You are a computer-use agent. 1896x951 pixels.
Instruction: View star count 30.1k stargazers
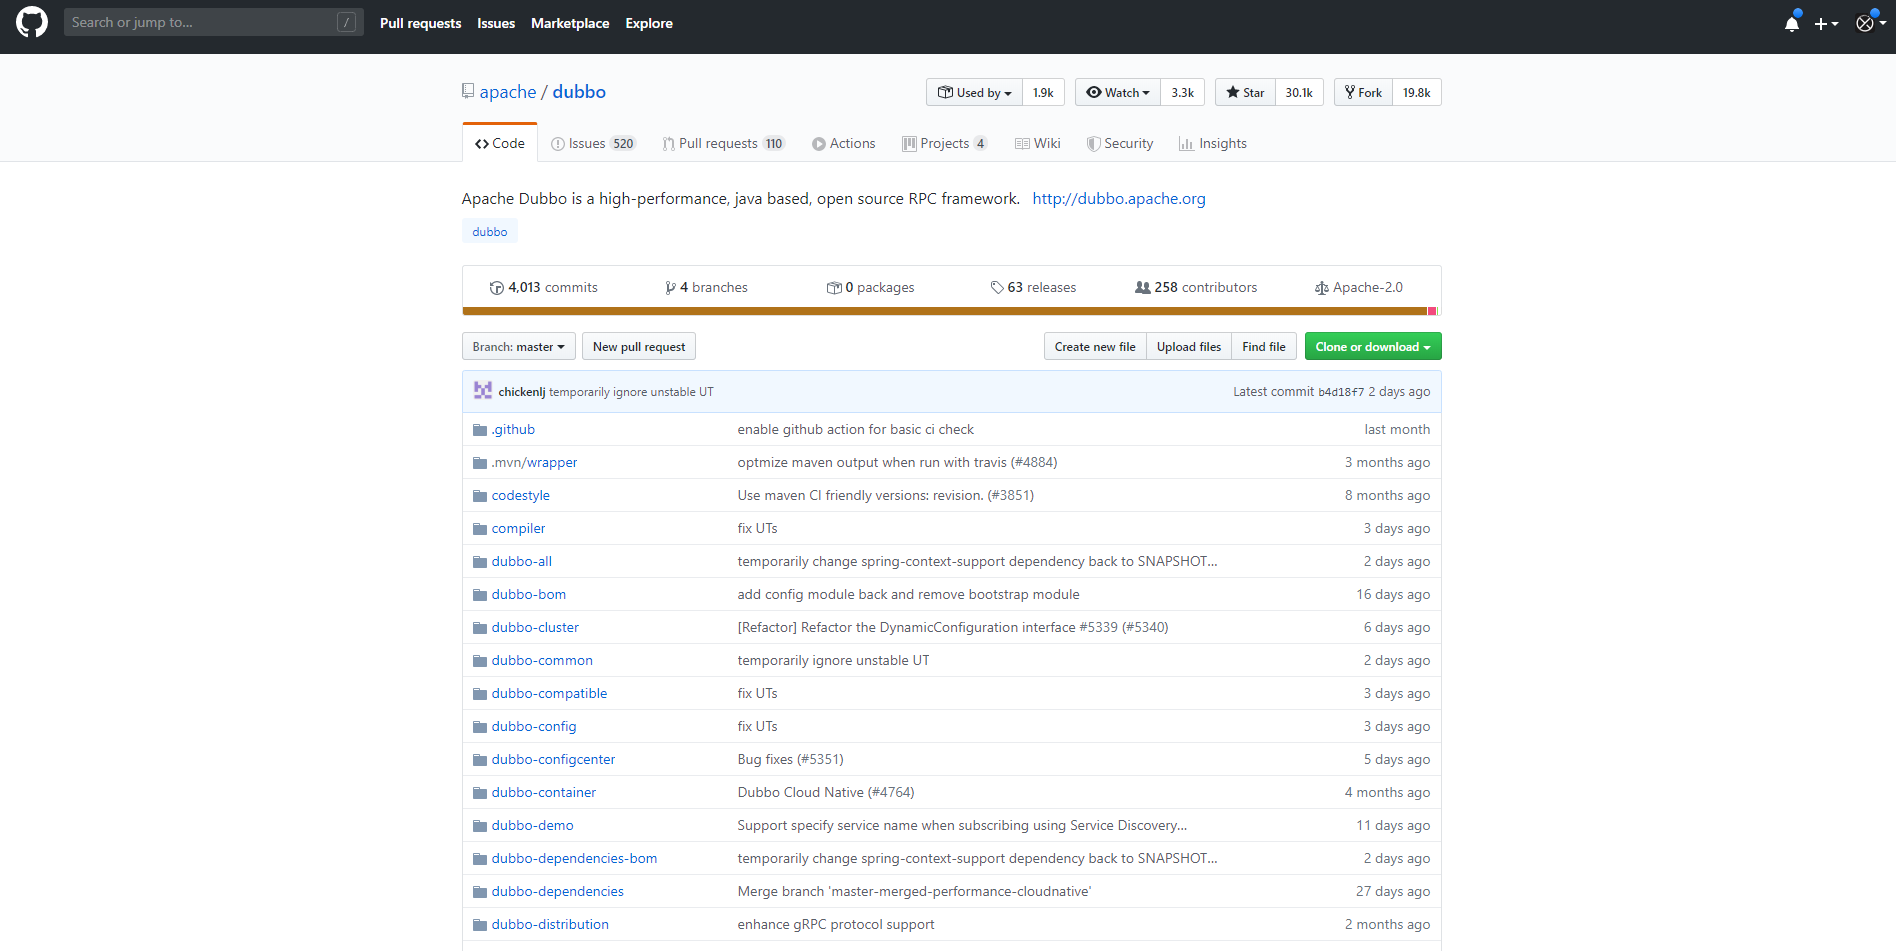coord(1299,92)
